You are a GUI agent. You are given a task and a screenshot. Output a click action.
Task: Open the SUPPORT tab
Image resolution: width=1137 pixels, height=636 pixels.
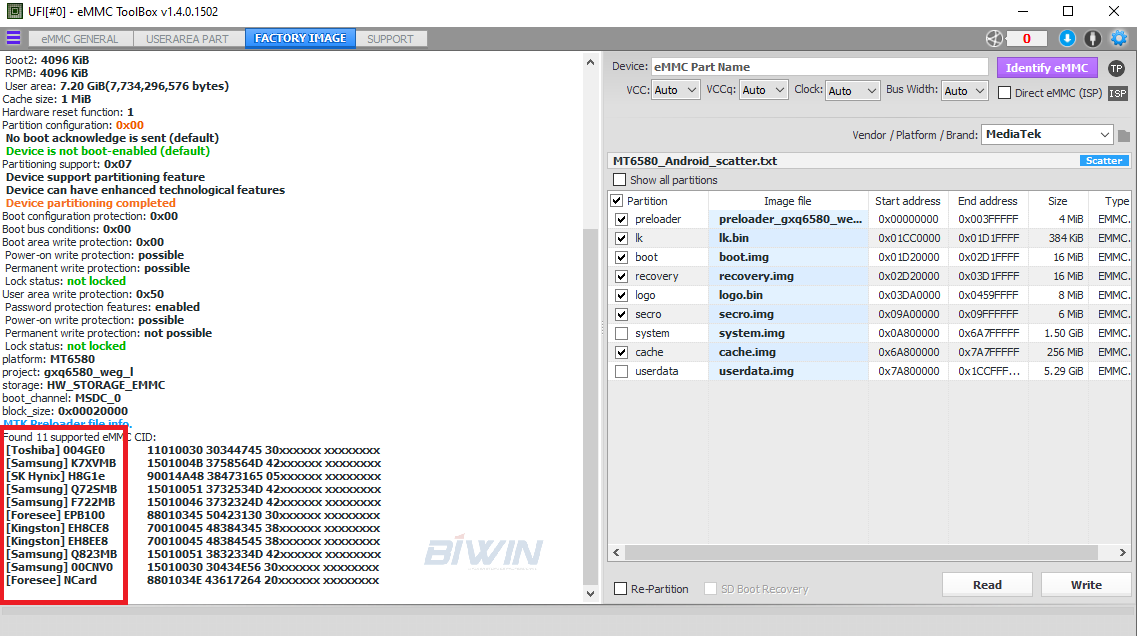pyautogui.click(x=390, y=39)
